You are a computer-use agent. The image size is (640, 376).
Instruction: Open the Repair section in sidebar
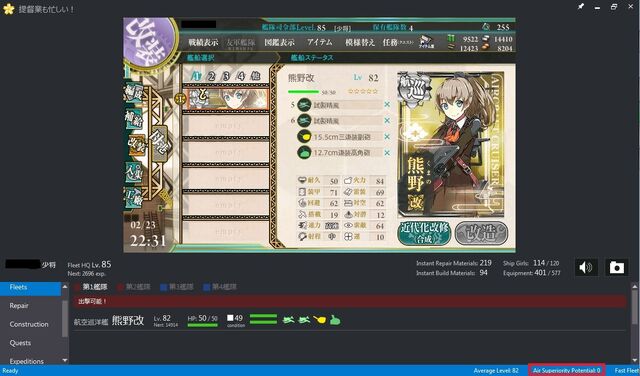coord(19,305)
